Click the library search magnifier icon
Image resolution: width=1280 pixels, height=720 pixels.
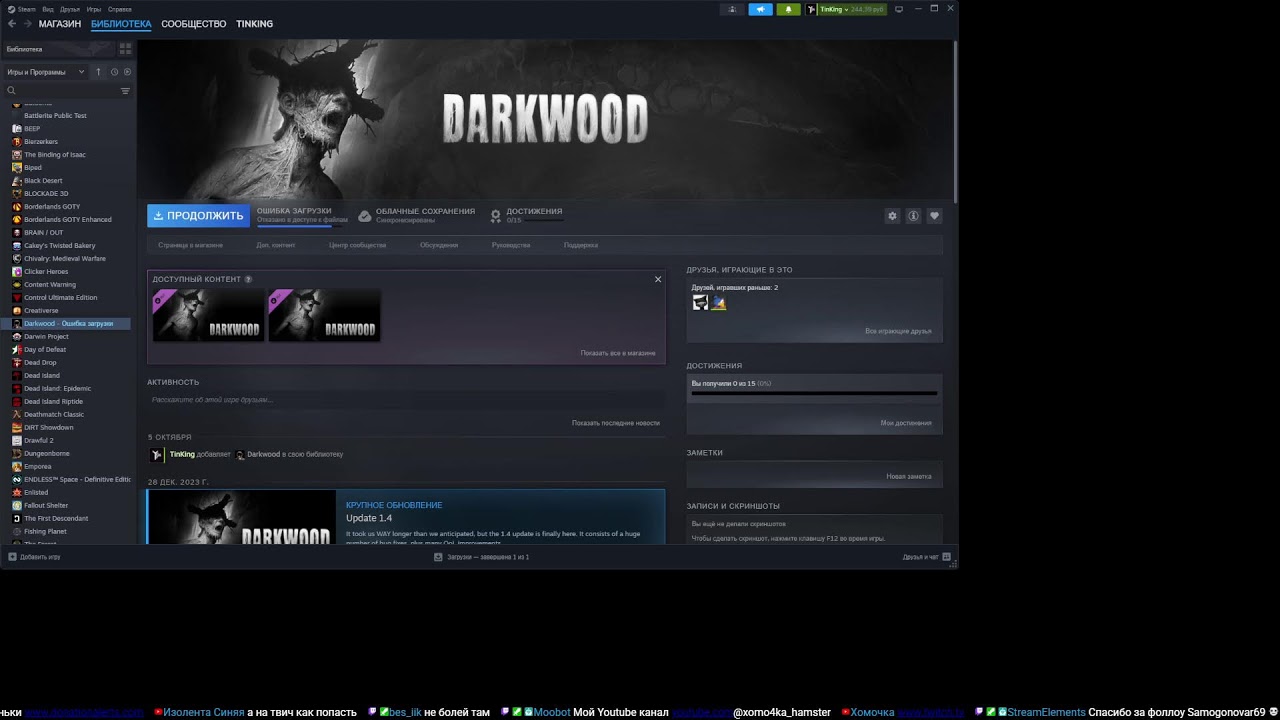click(x=12, y=91)
